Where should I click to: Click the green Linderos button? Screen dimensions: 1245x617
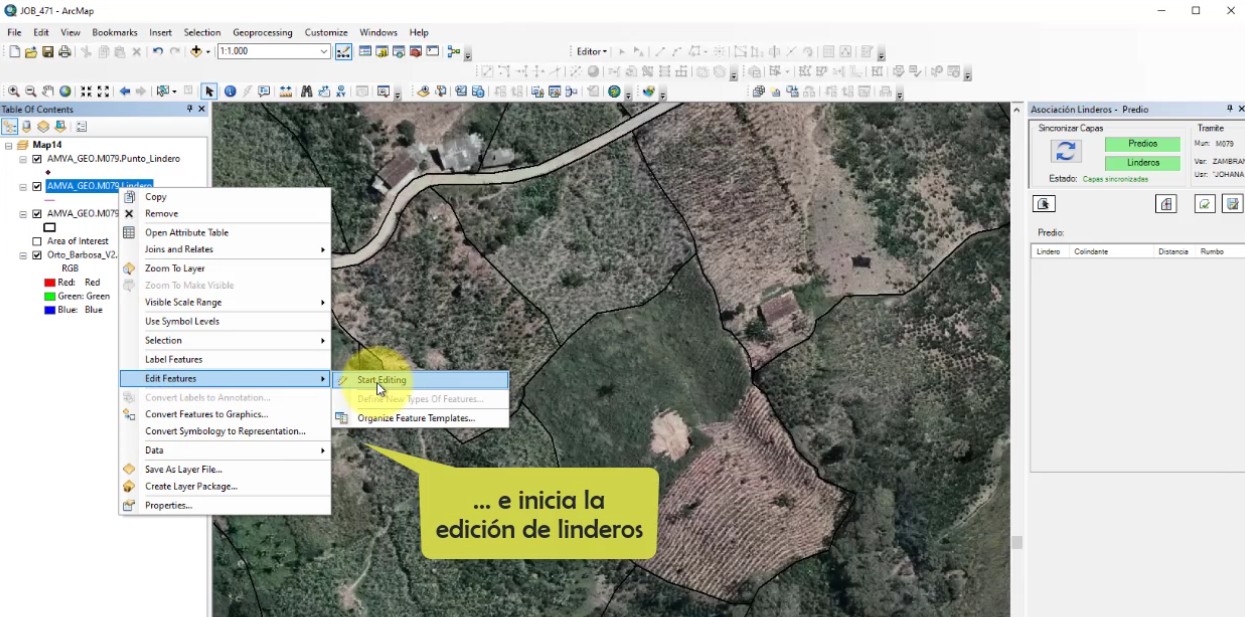click(x=1142, y=163)
